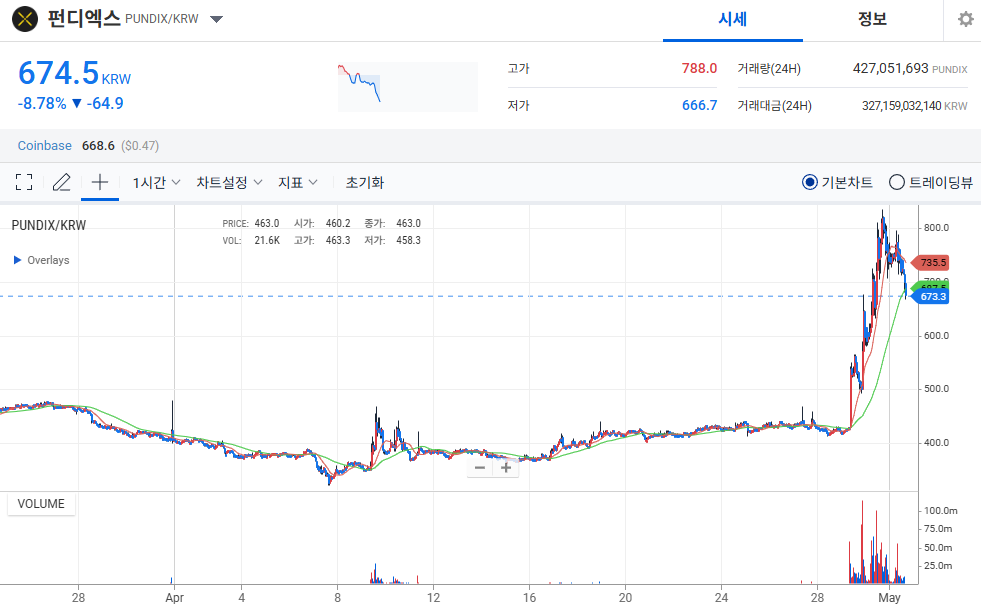
Task: Click the PUNDIX coin logo icon
Action: [x=25, y=19]
